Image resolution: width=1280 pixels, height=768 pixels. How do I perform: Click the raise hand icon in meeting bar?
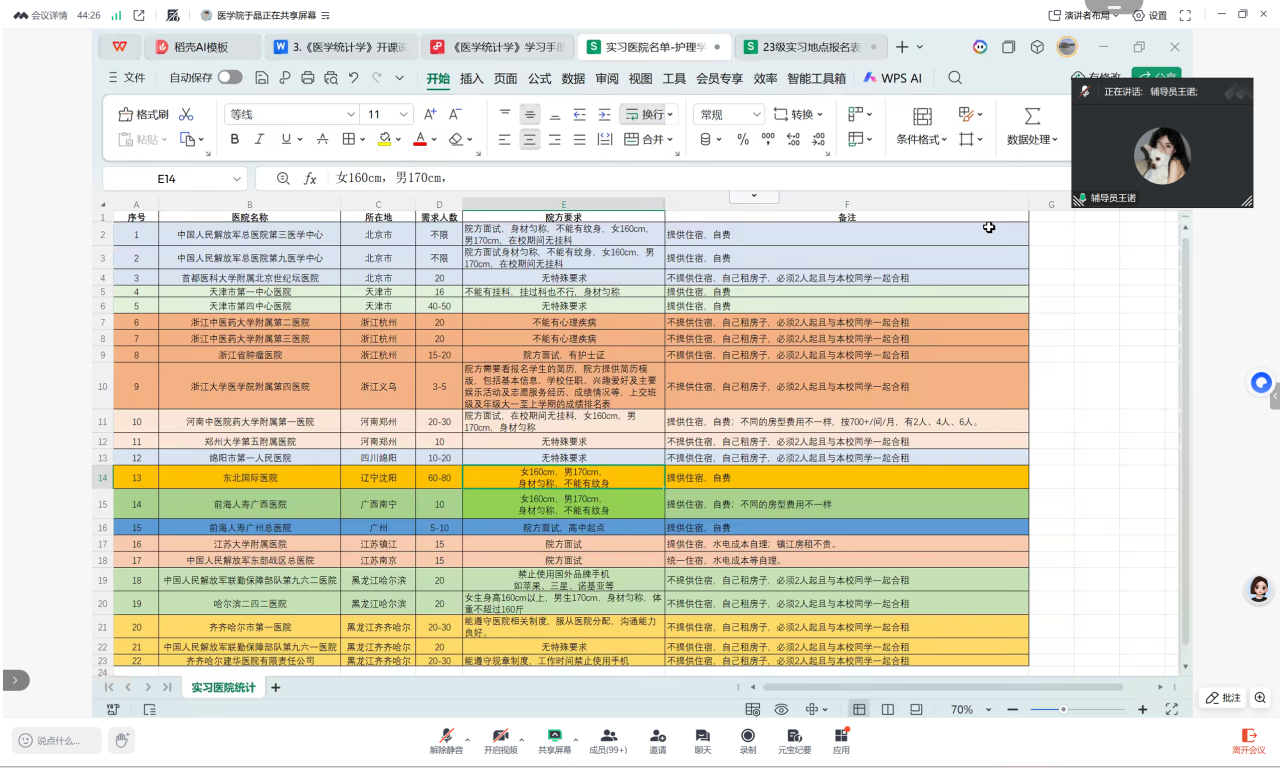(121, 740)
